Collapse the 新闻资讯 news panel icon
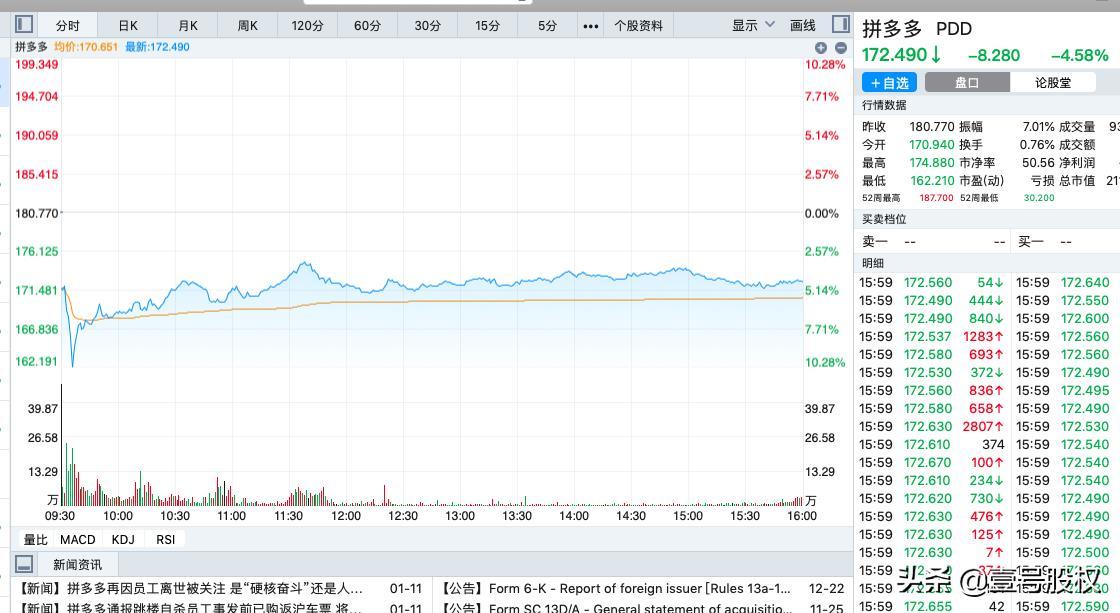Viewport: 1120px width, 613px height. [24, 564]
